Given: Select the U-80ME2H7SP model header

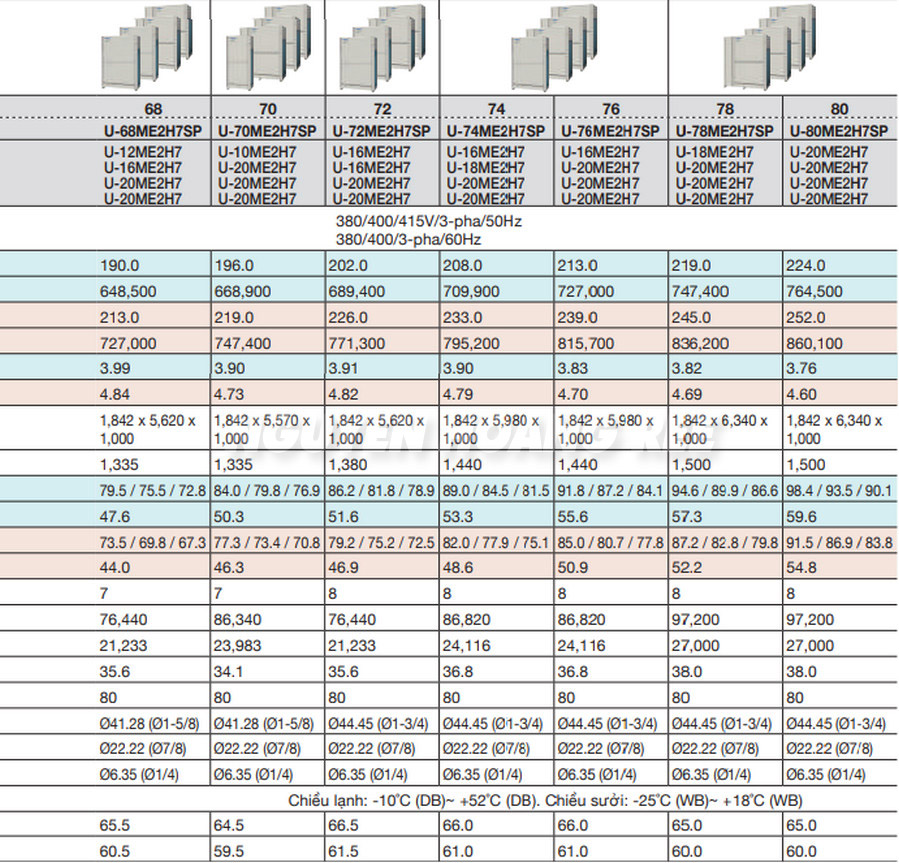Looking at the screenshot, I should coord(839,131).
